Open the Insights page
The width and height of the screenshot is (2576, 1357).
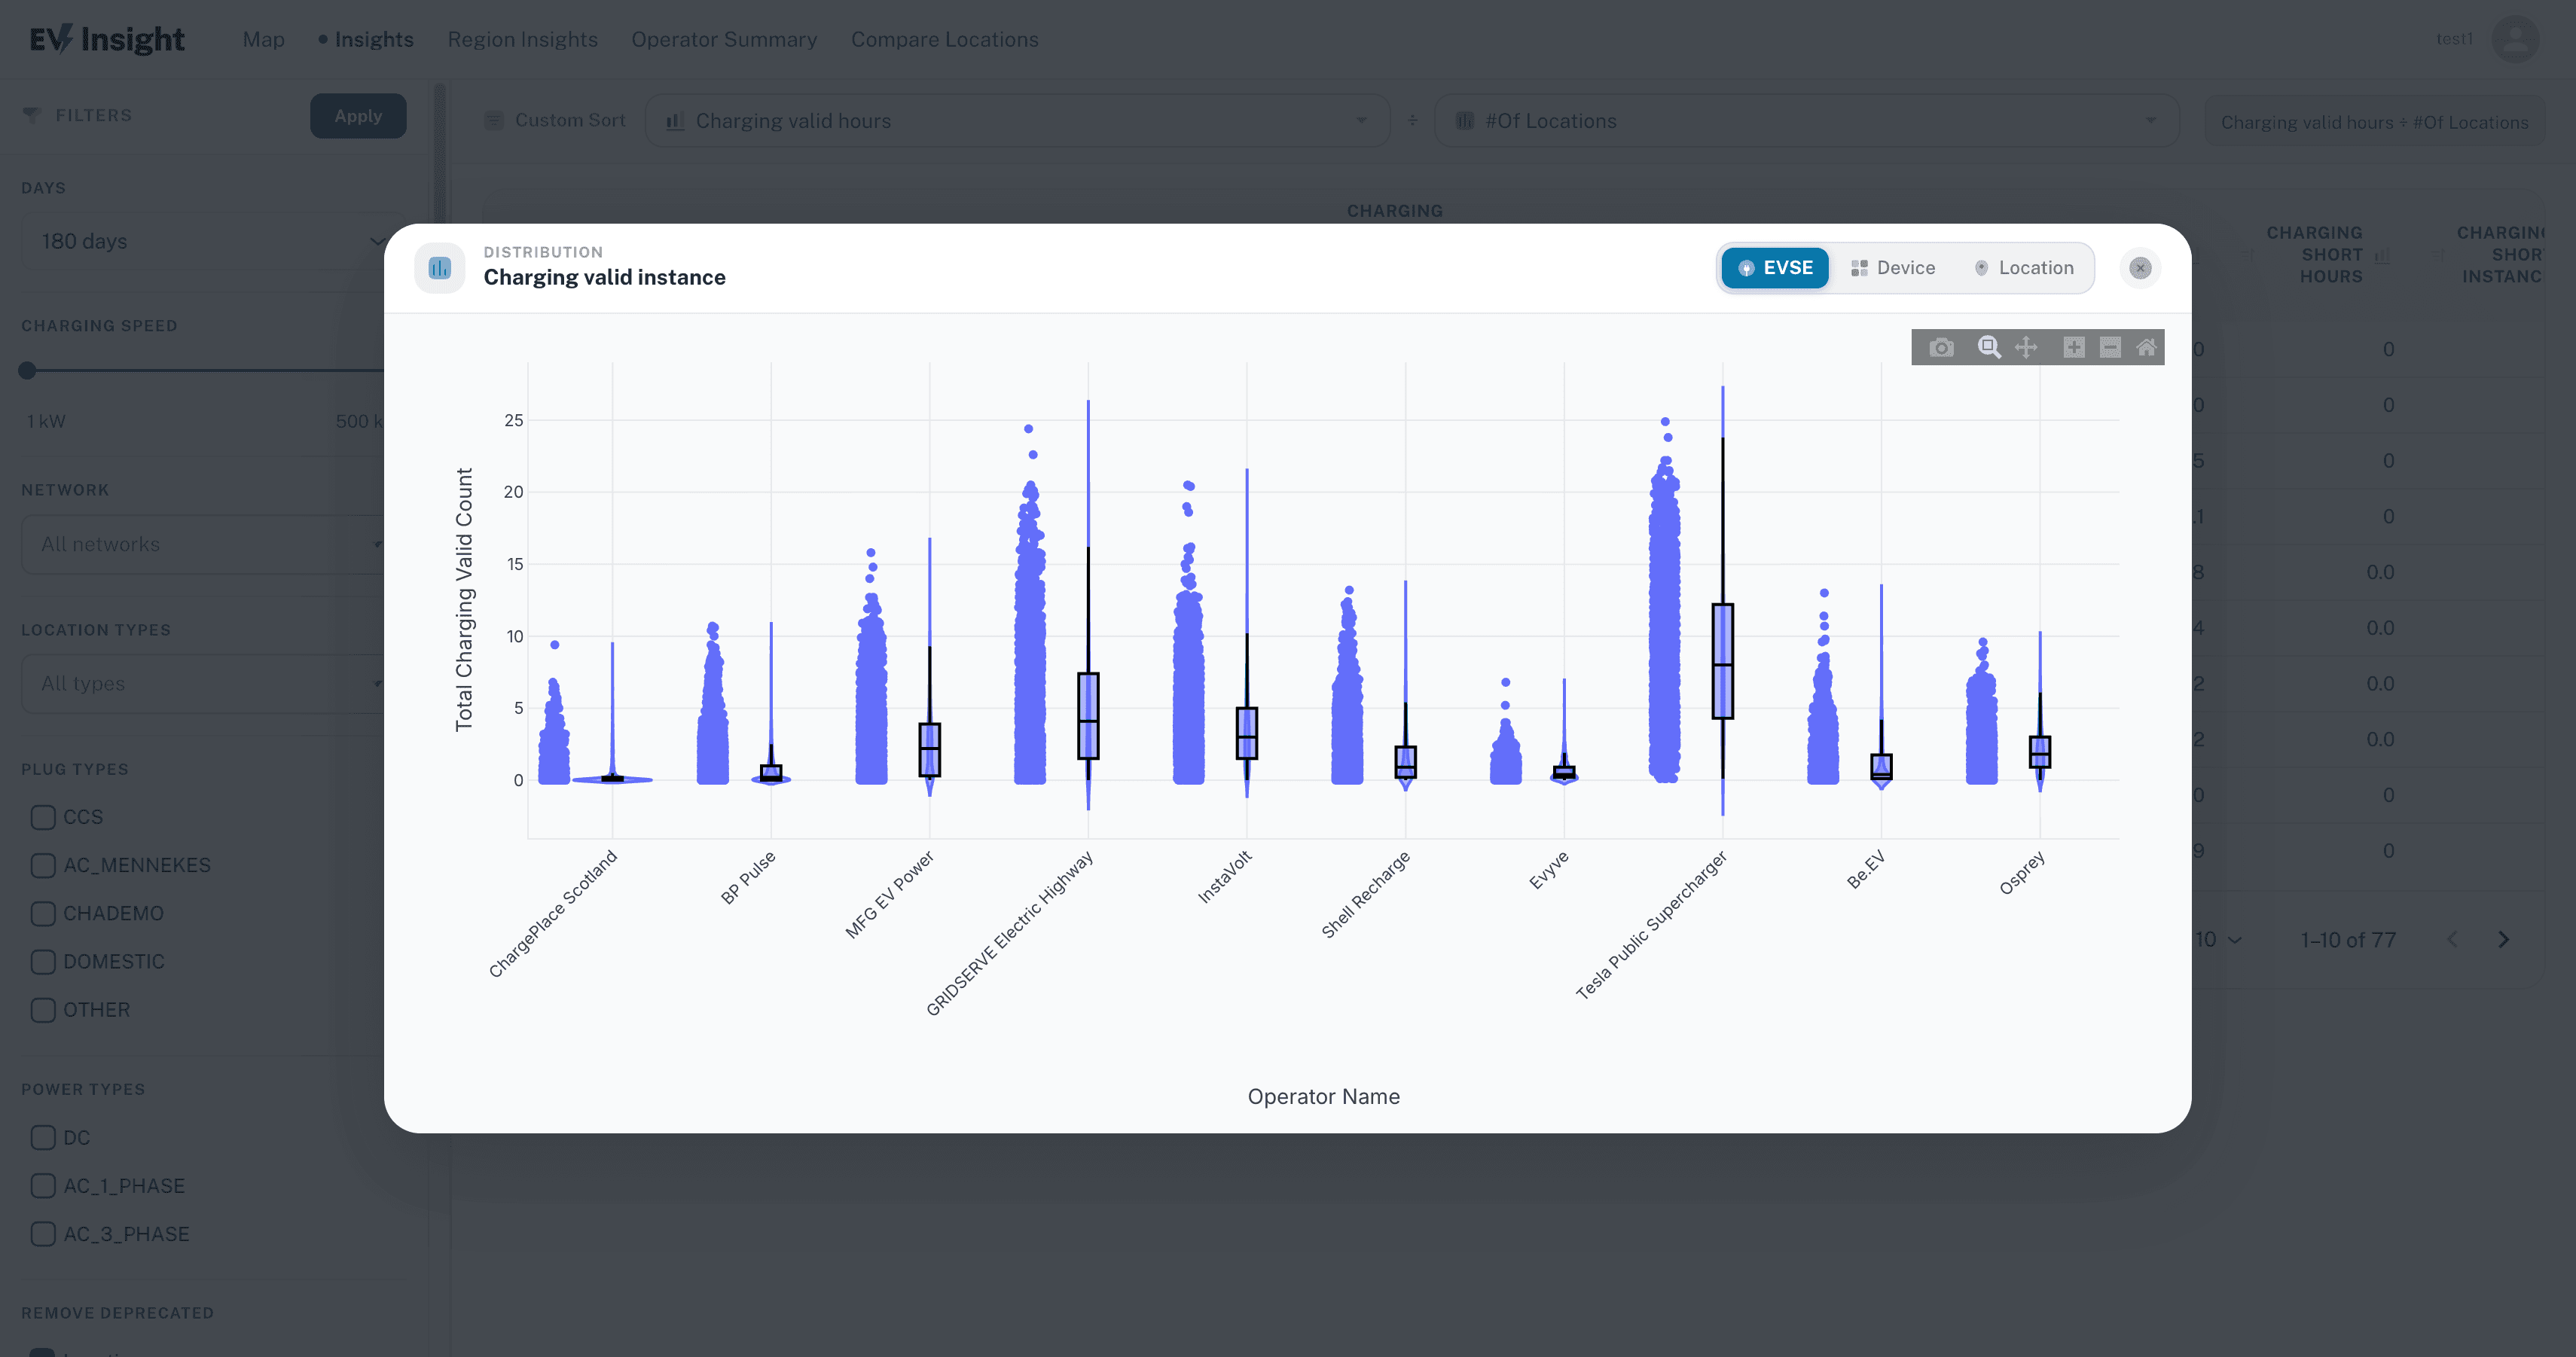coord(366,39)
